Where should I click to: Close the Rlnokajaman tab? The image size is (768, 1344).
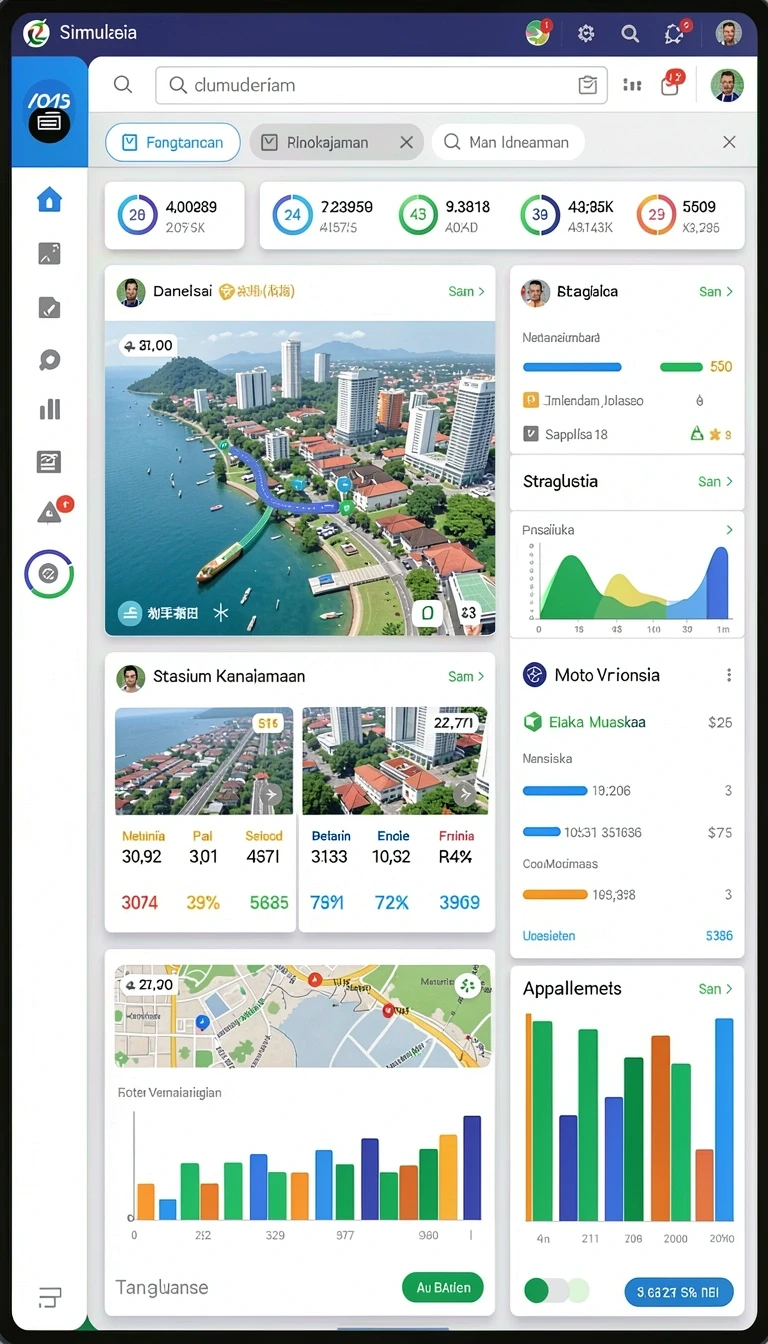406,143
